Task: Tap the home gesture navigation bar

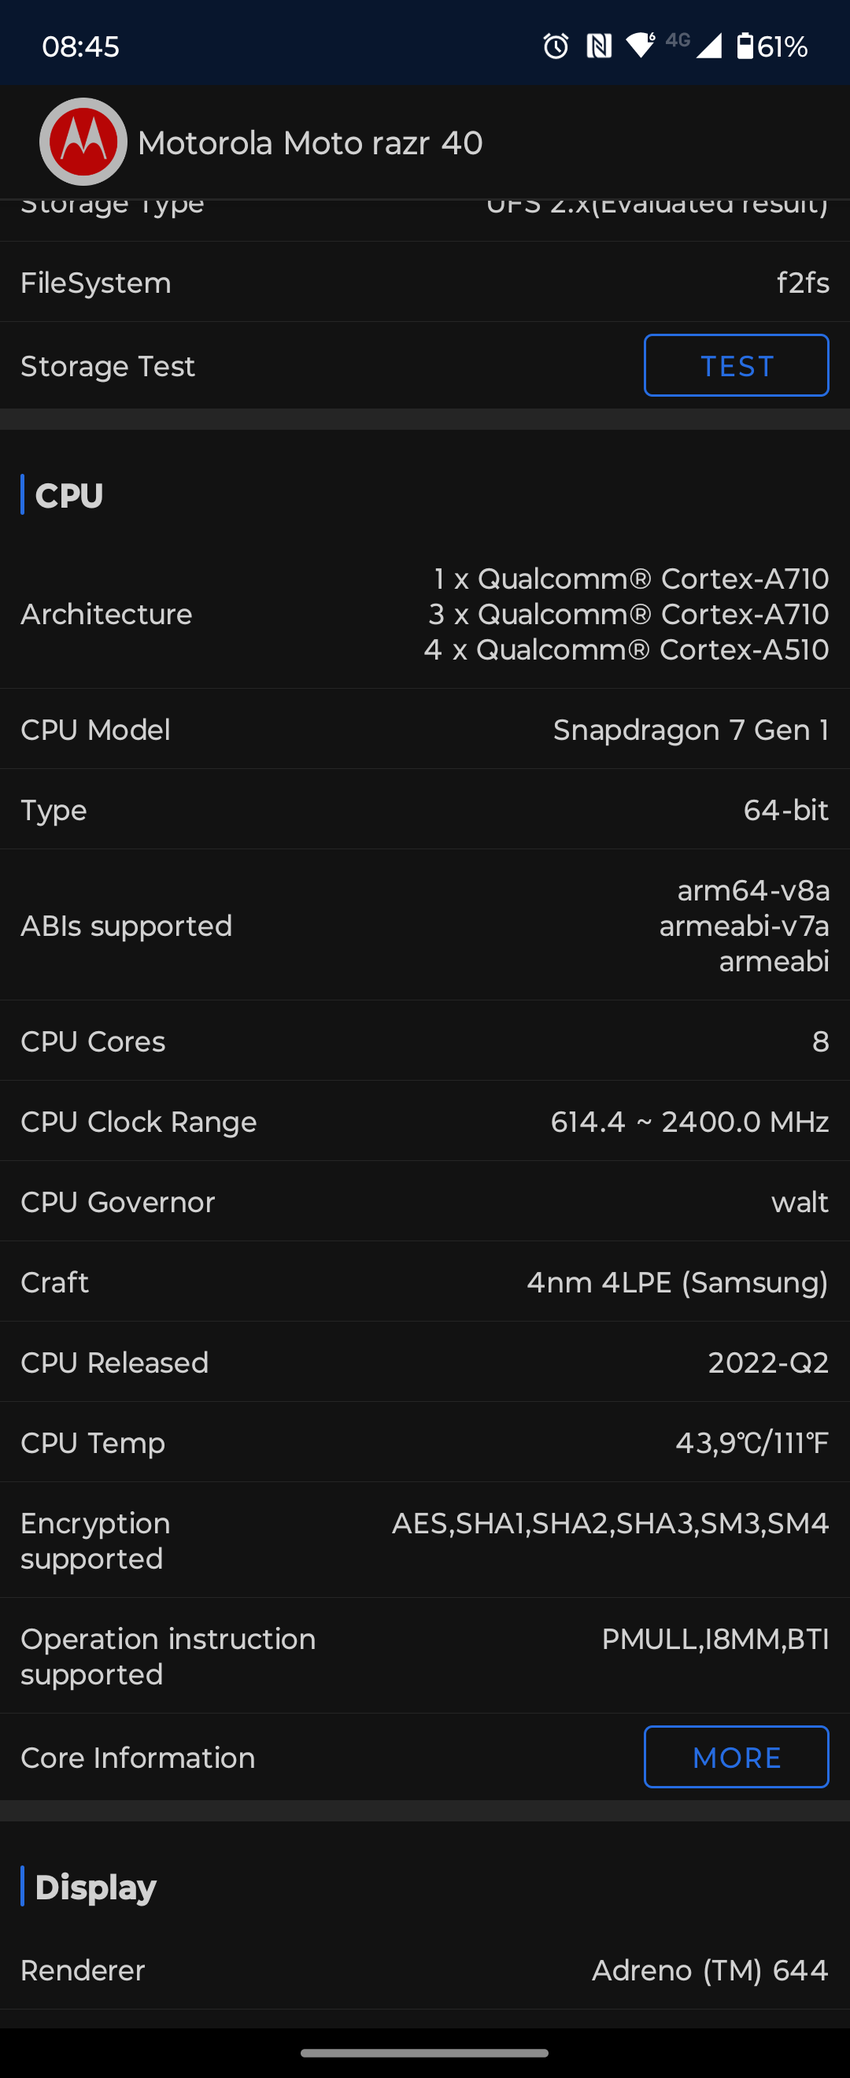Action: pos(425,2053)
